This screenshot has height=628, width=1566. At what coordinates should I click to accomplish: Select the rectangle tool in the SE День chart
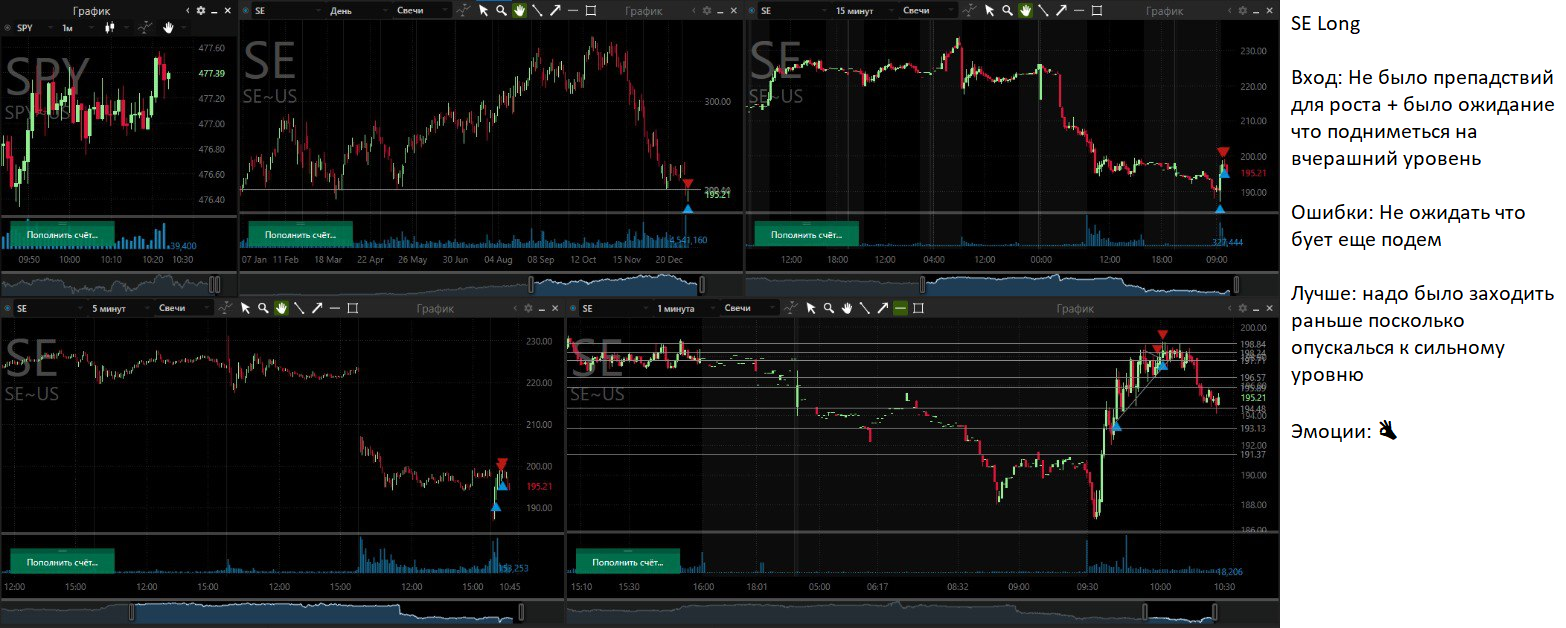click(591, 11)
